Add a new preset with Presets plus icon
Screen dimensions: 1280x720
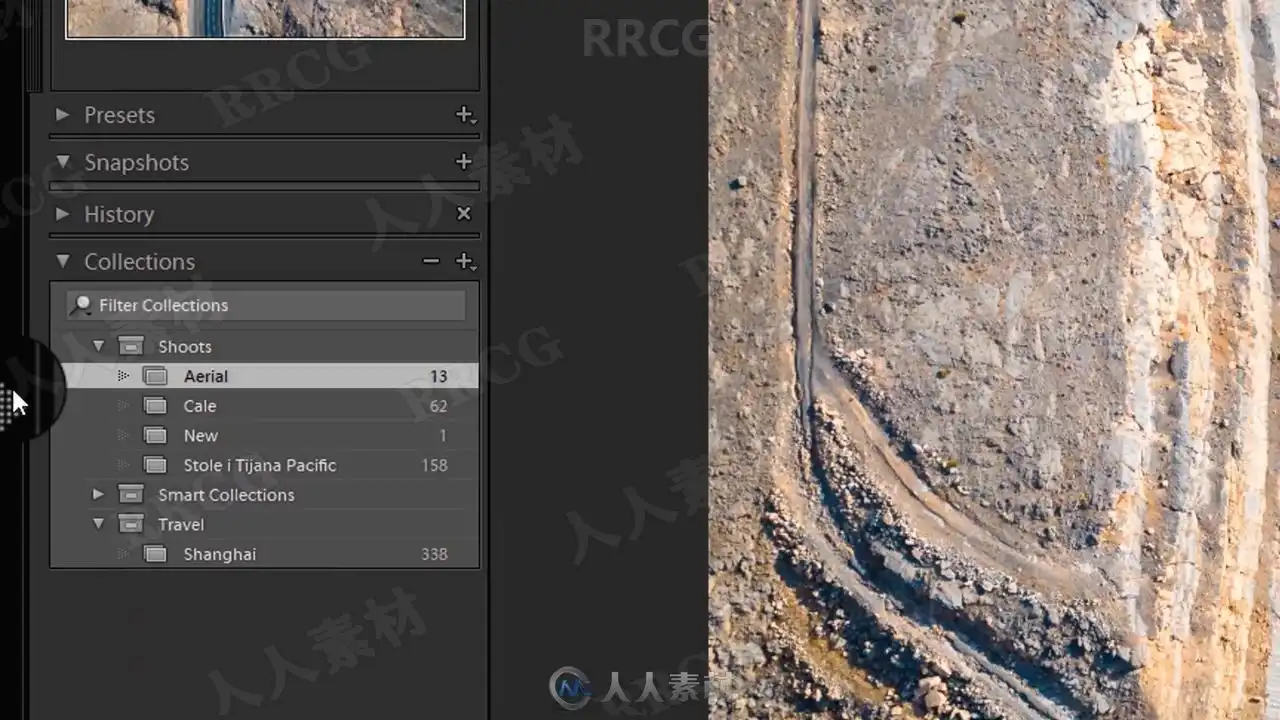point(465,115)
